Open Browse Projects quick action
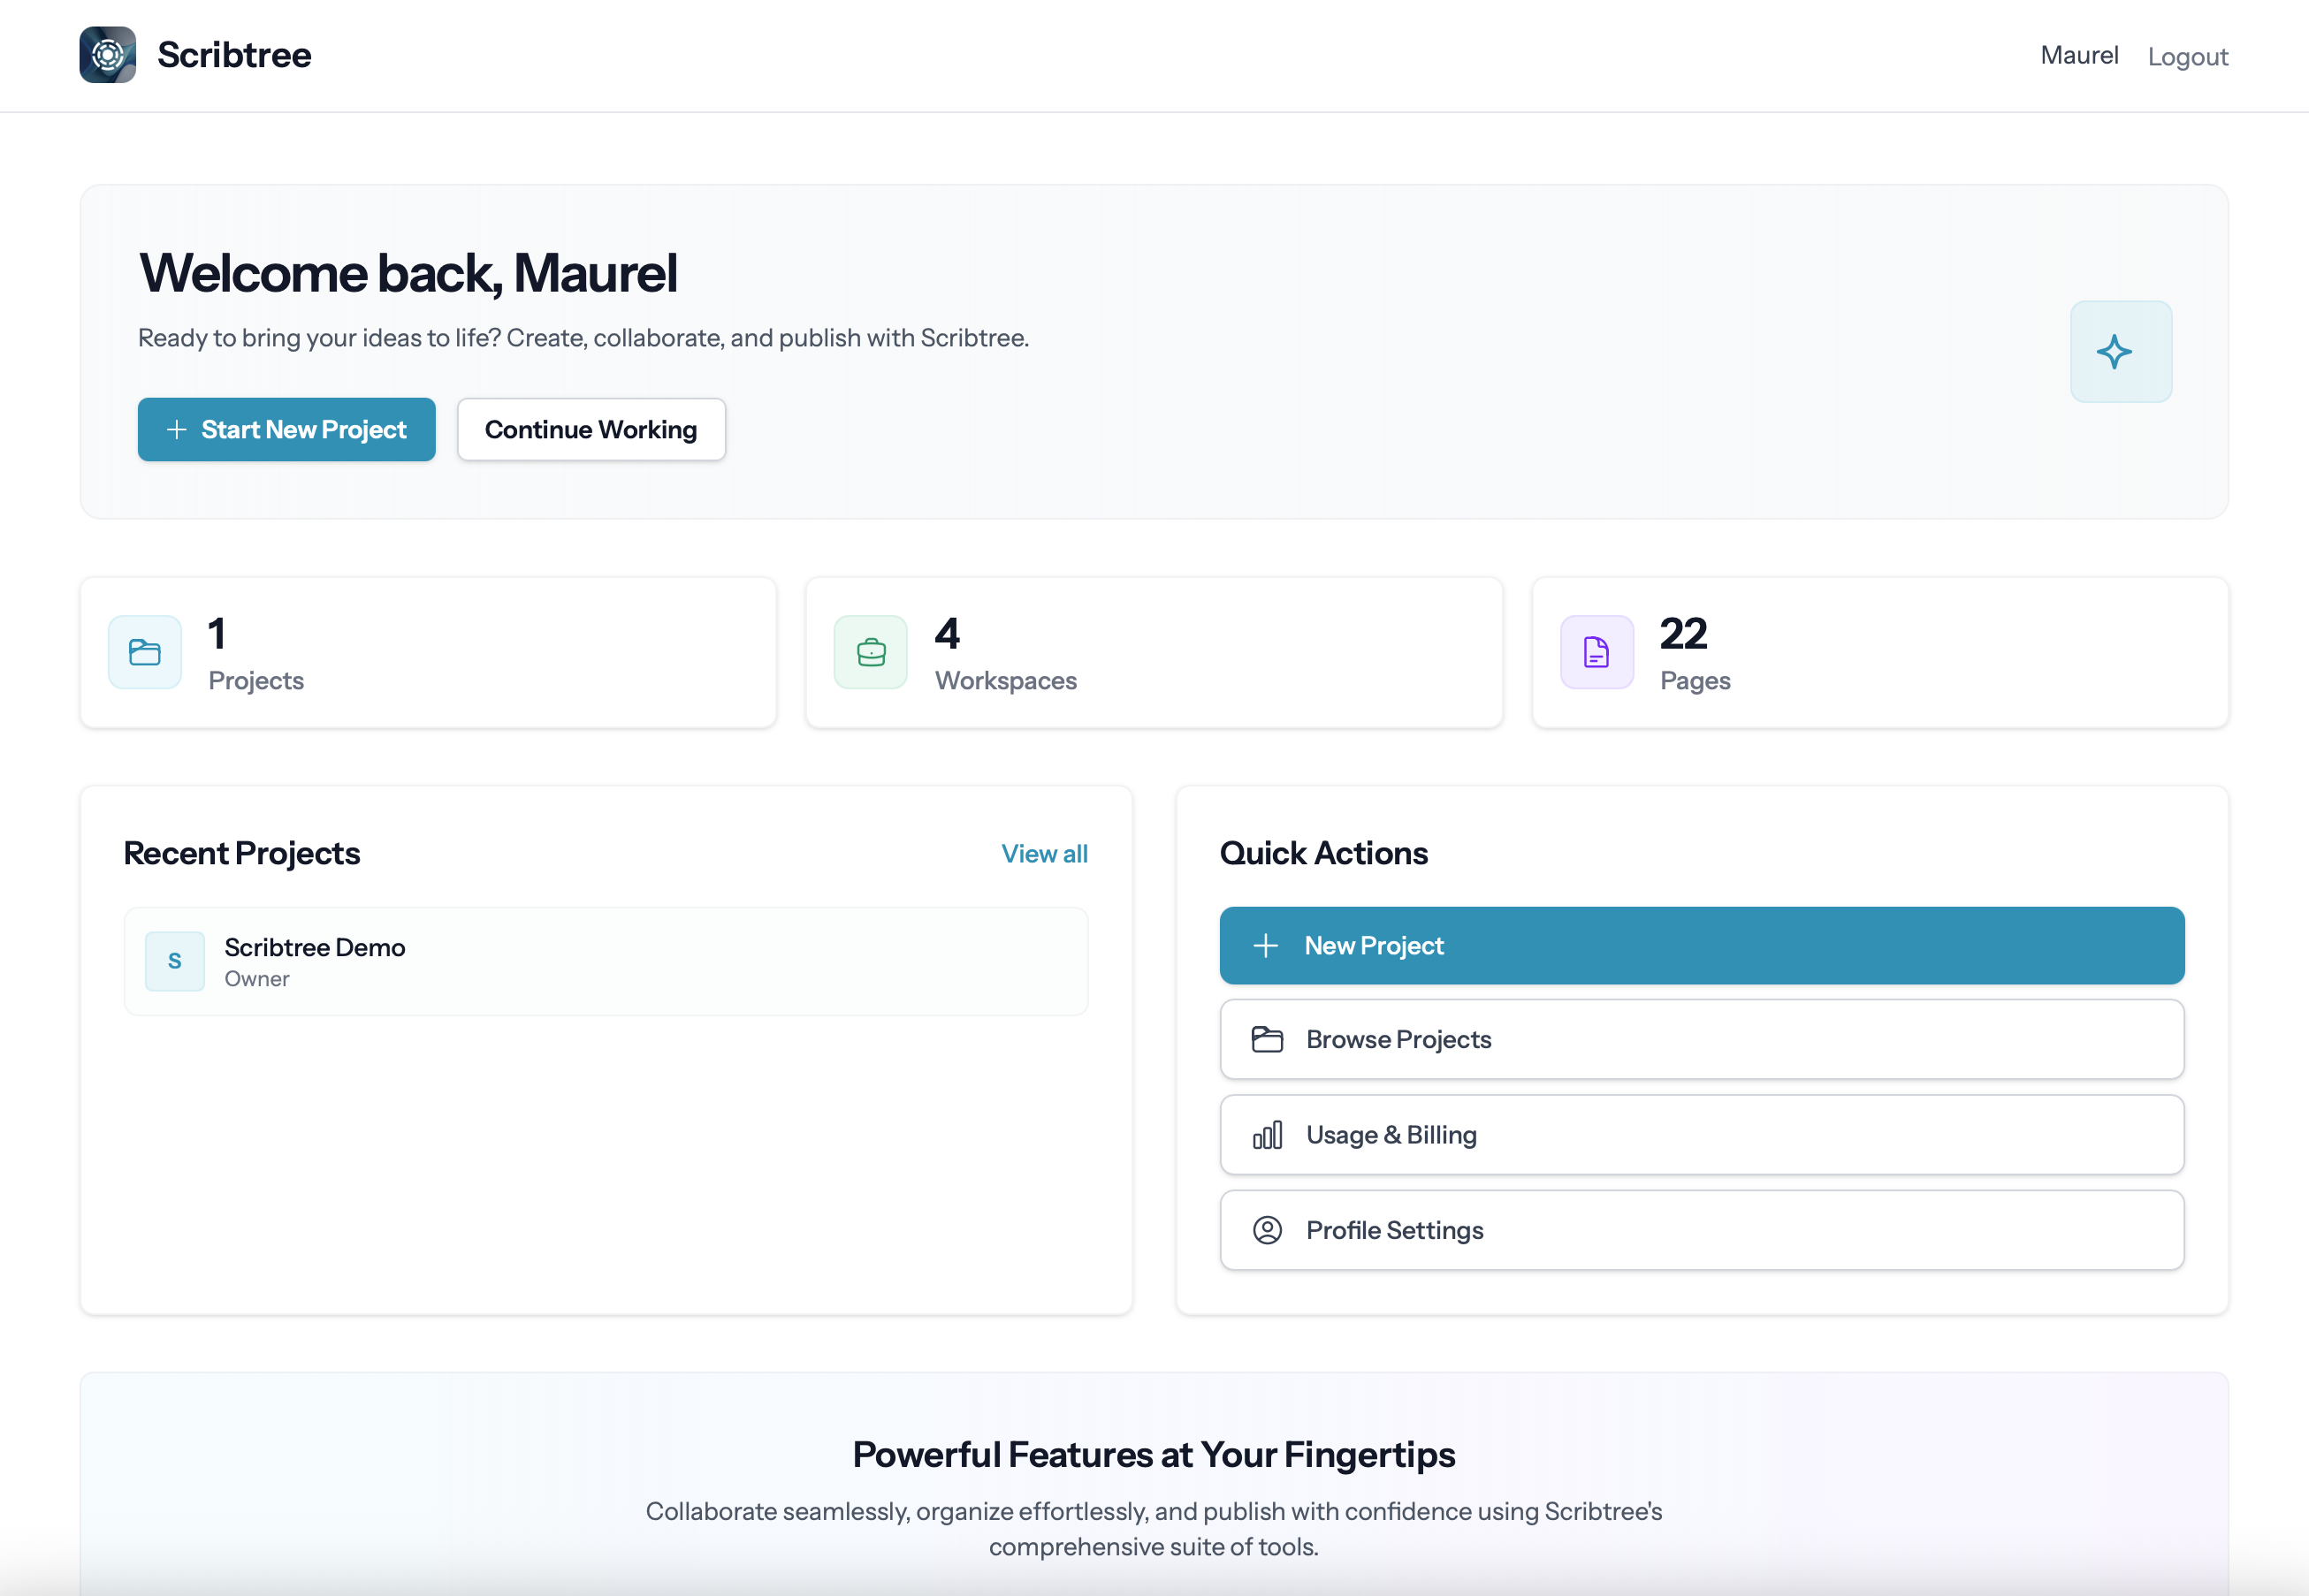 click(1701, 1039)
